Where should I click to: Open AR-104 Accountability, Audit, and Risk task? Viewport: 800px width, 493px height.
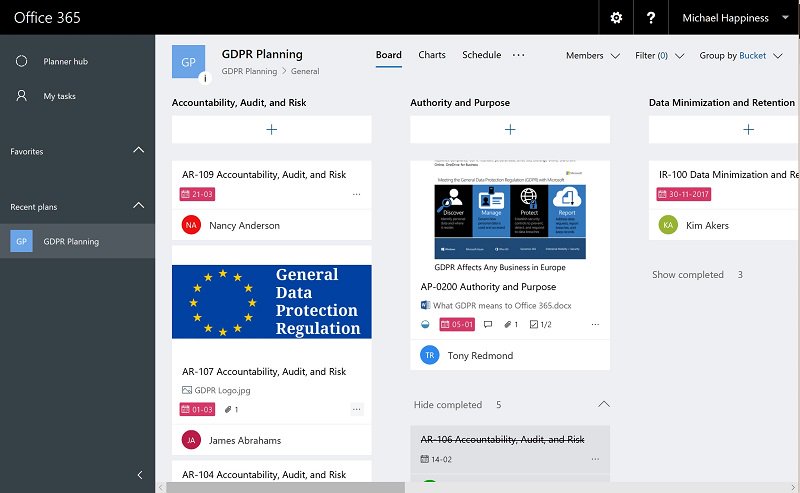[x=264, y=475]
